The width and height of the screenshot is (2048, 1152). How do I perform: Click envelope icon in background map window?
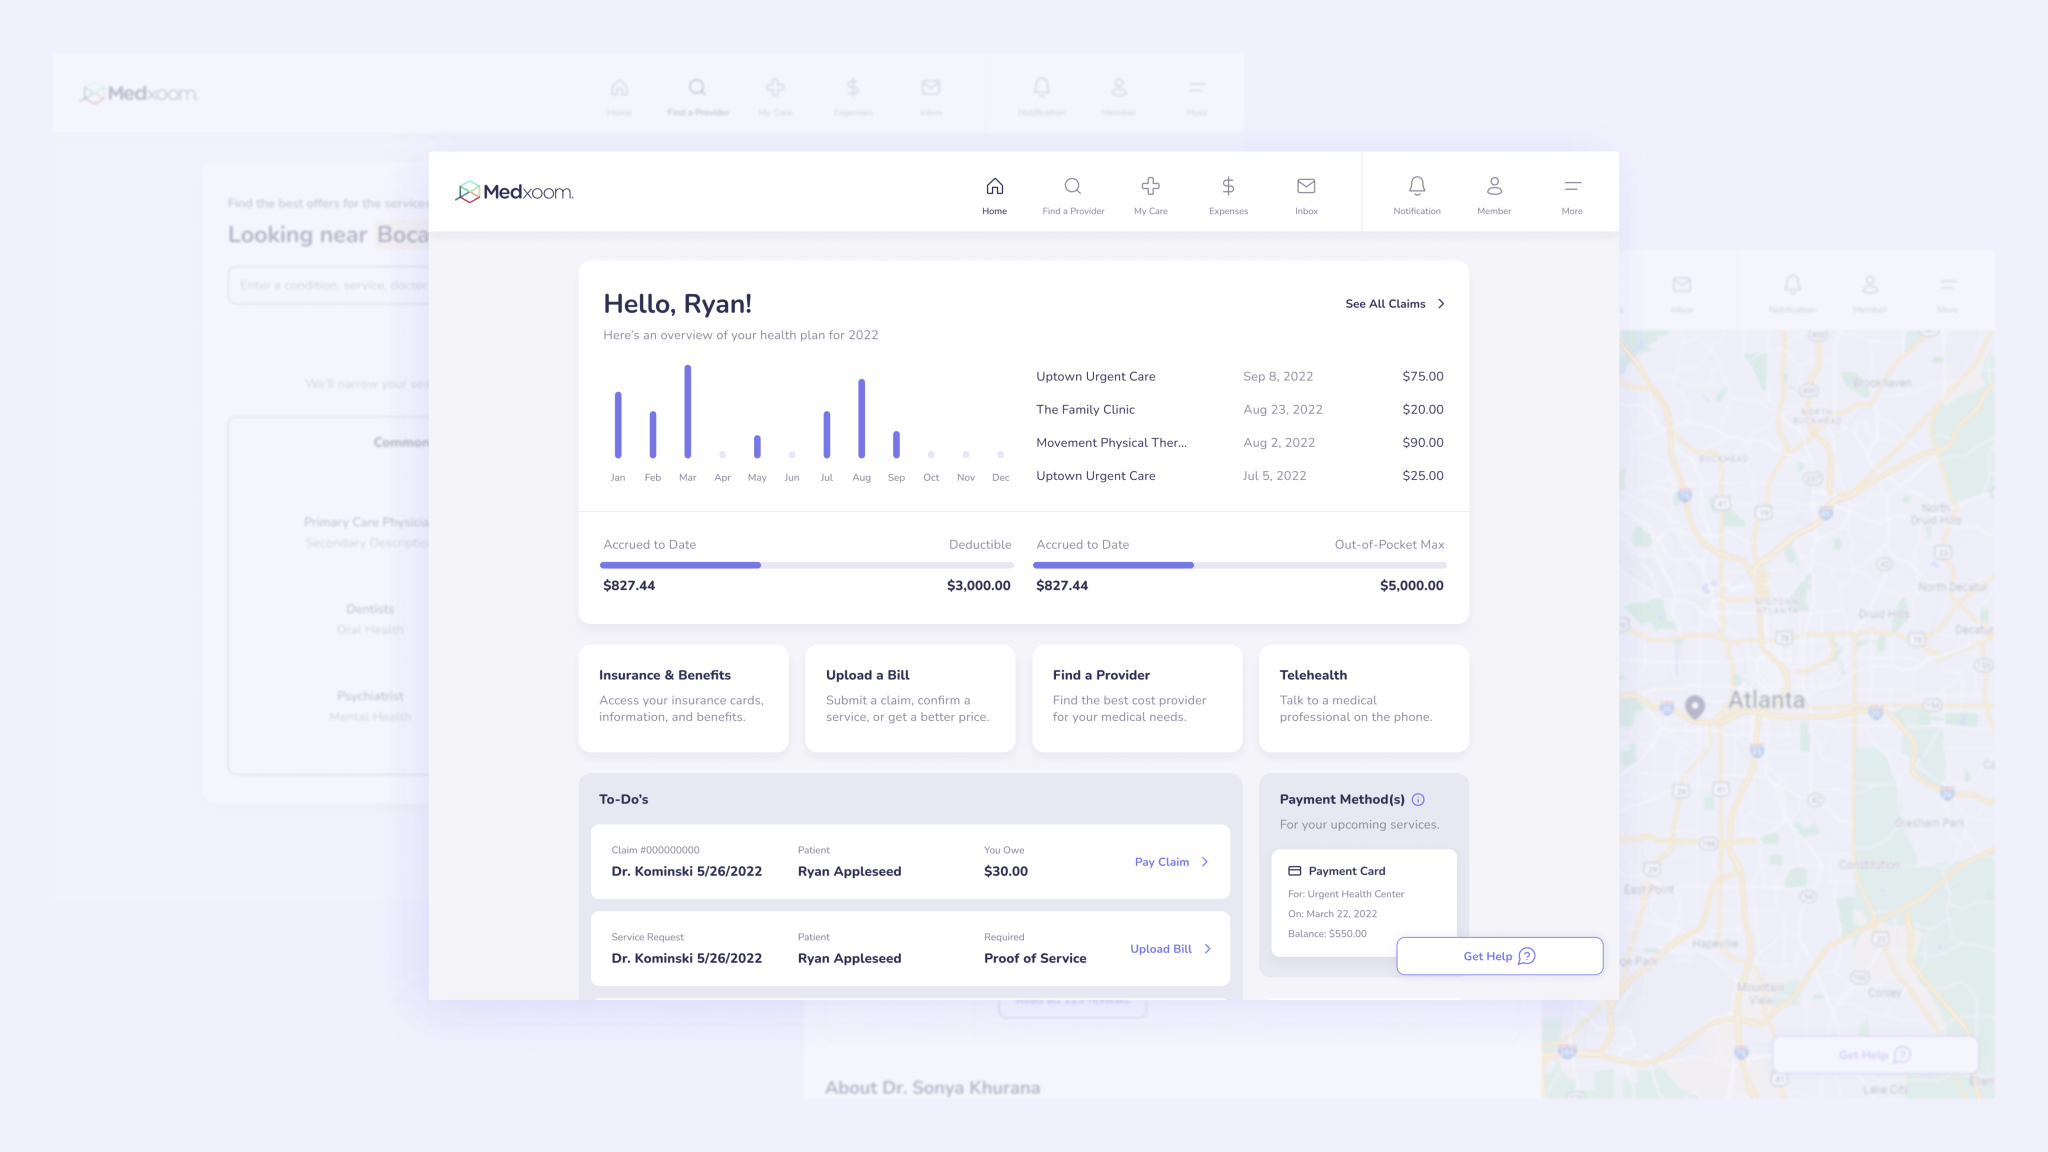point(1682,285)
